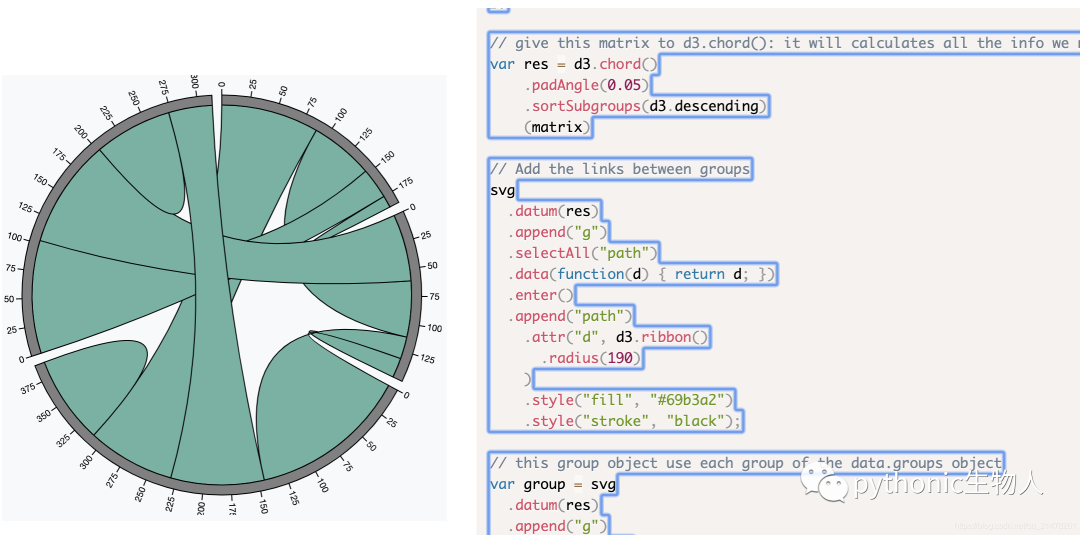This screenshot has width=1080, height=535.
Task: Click the '.enter()' line
Action: 541,295
